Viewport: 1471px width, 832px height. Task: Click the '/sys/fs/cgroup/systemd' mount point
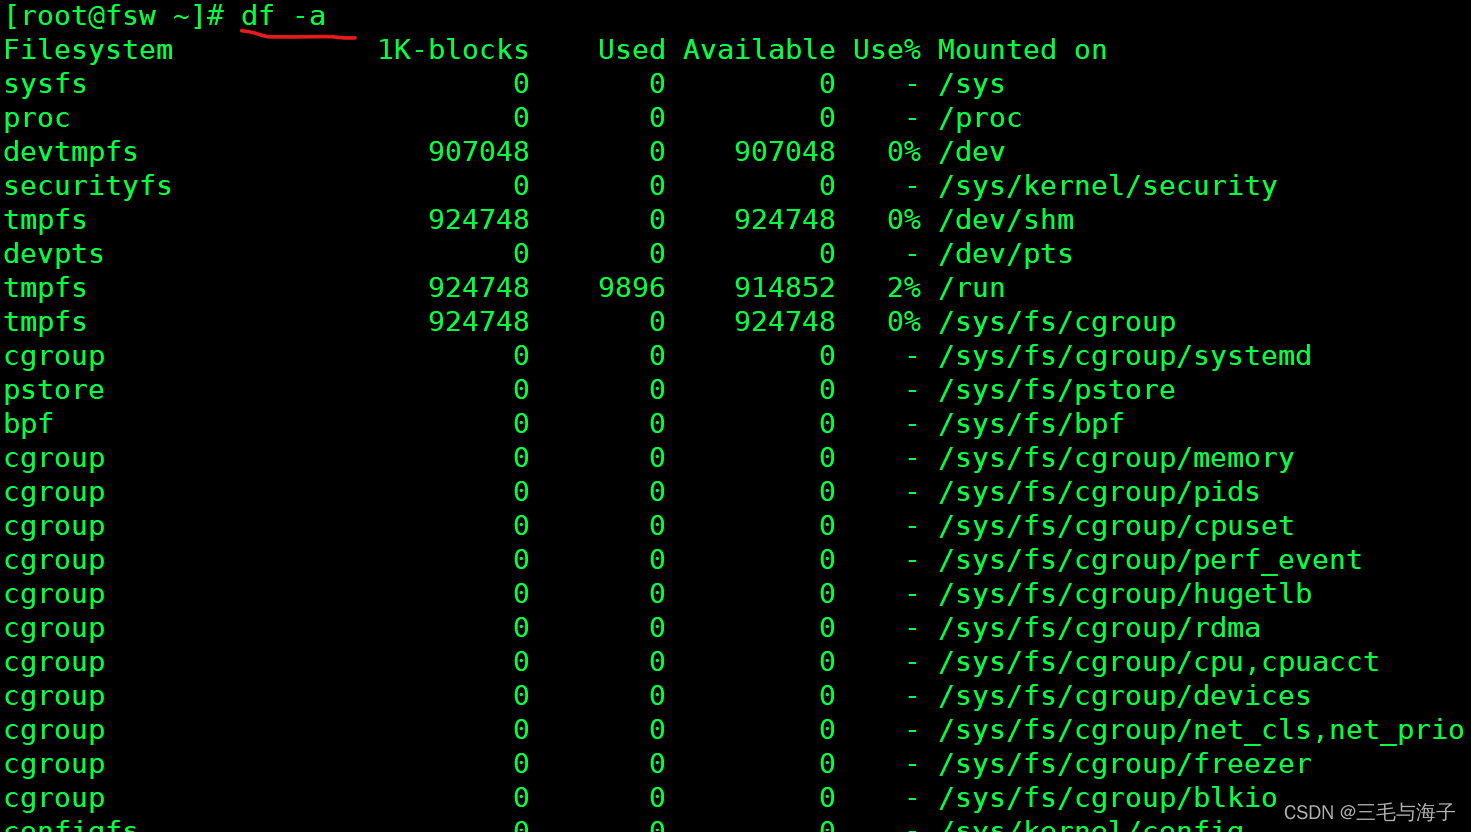tap(1124, 356)
